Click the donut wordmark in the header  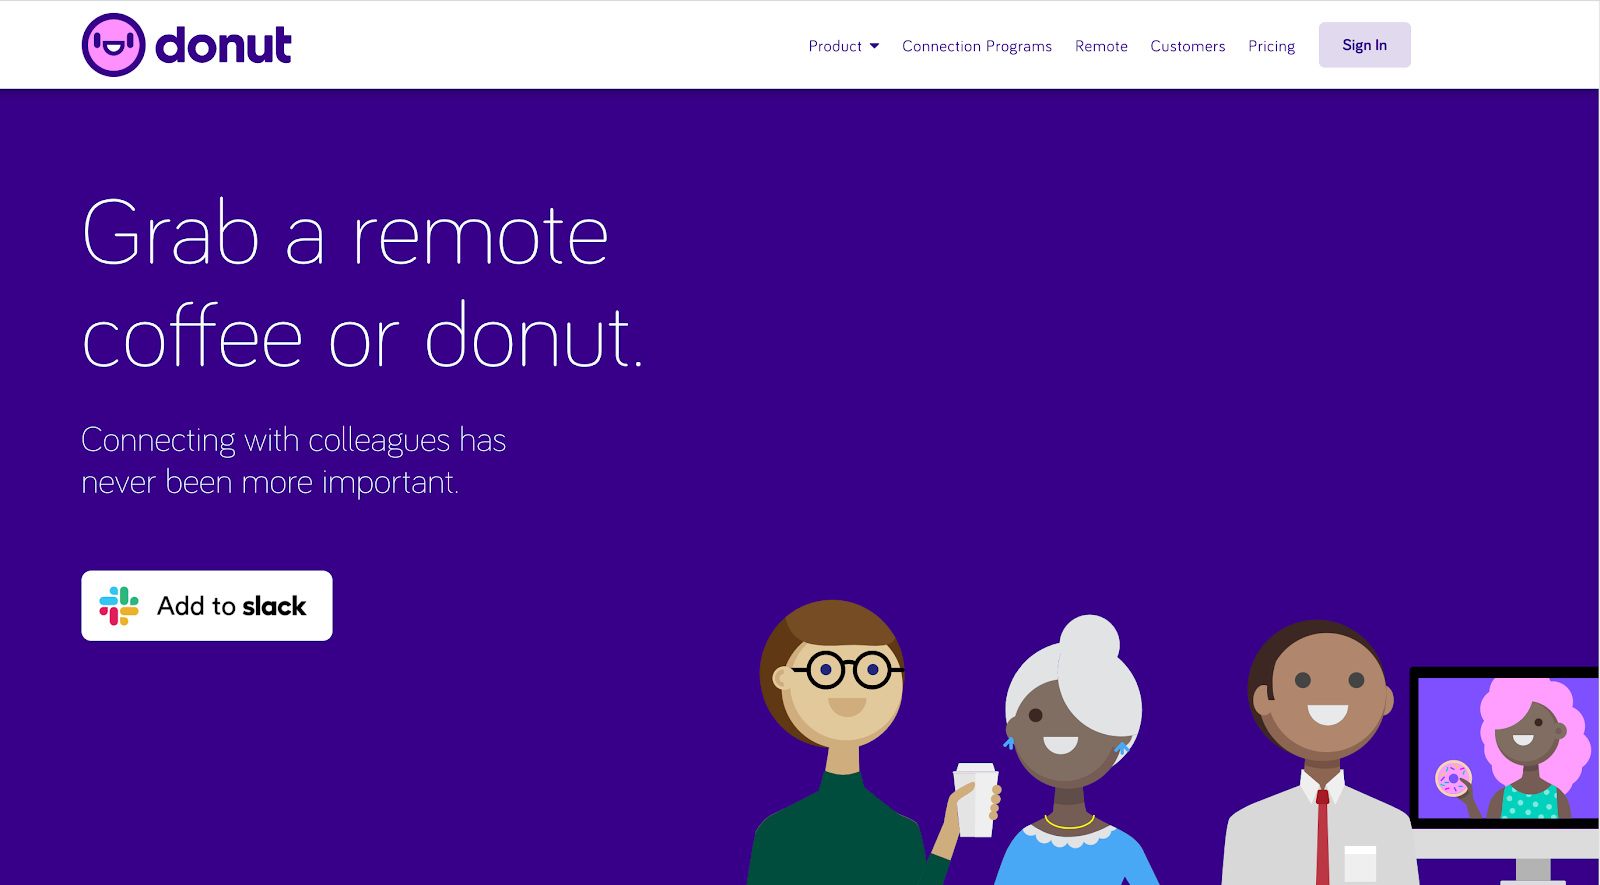pyautogui.click(x=223, y=46)
